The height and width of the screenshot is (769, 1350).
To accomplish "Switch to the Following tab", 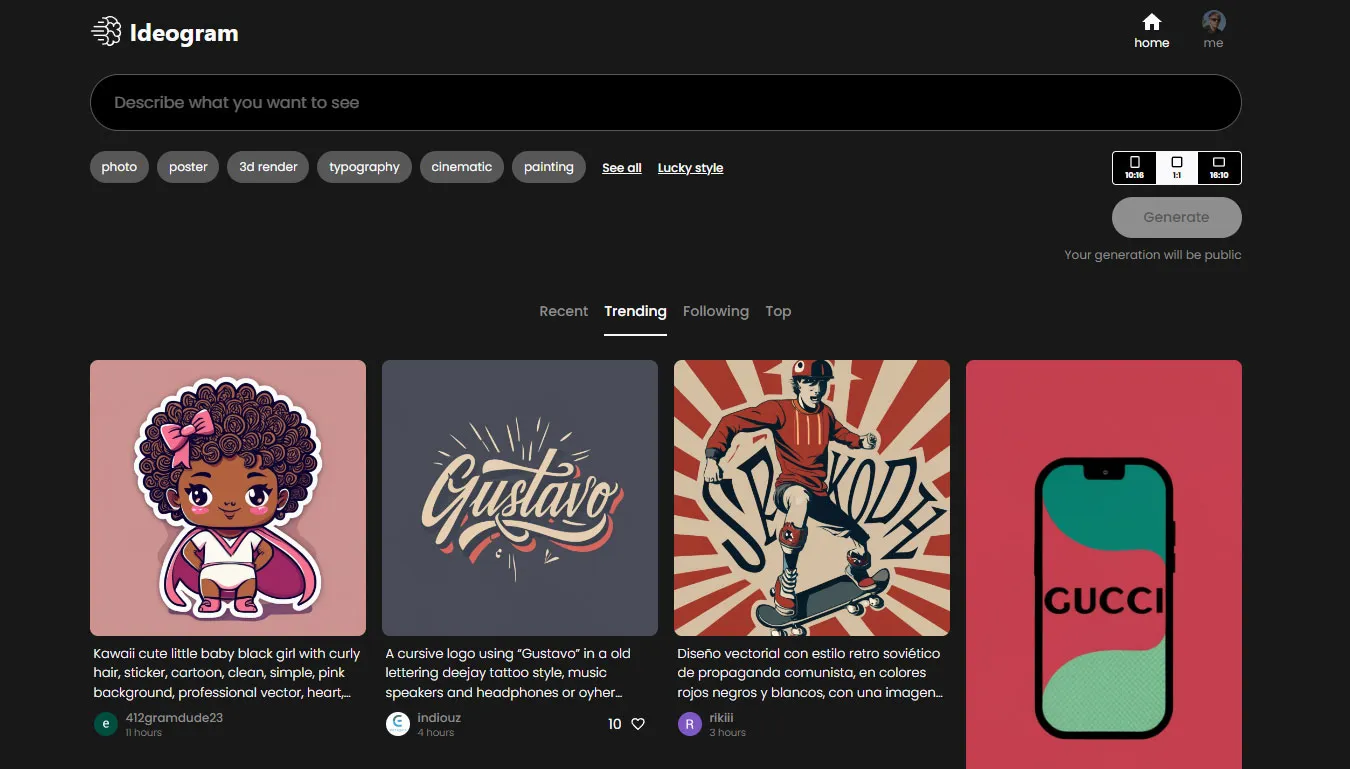I will point(716,311).
